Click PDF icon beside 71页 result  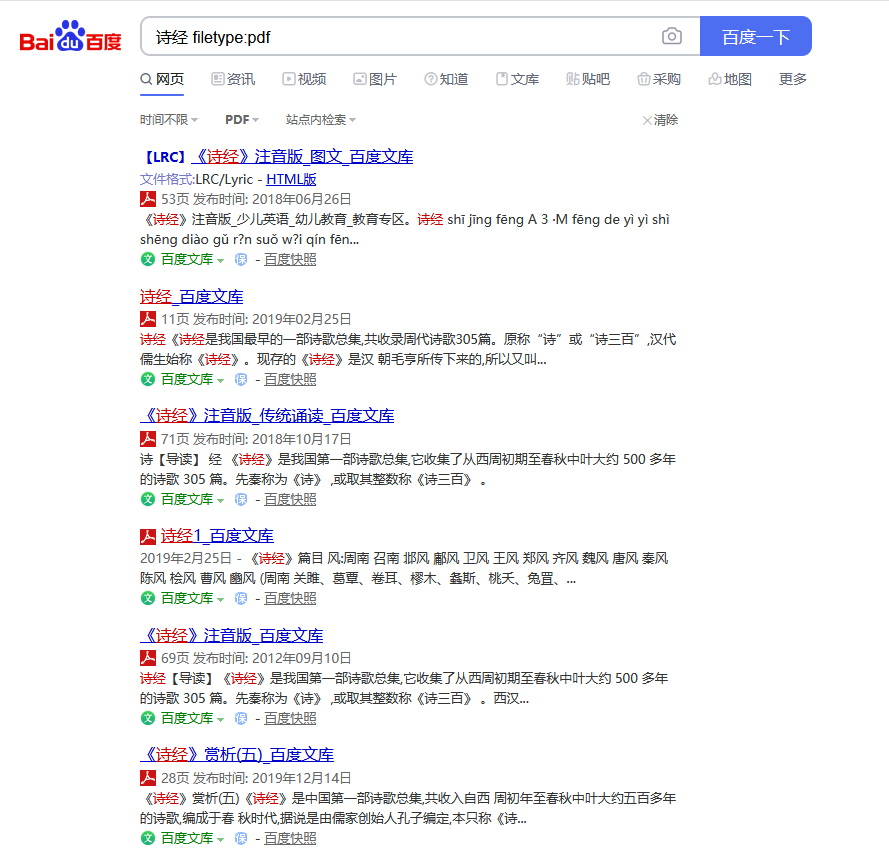pos(148,439)
